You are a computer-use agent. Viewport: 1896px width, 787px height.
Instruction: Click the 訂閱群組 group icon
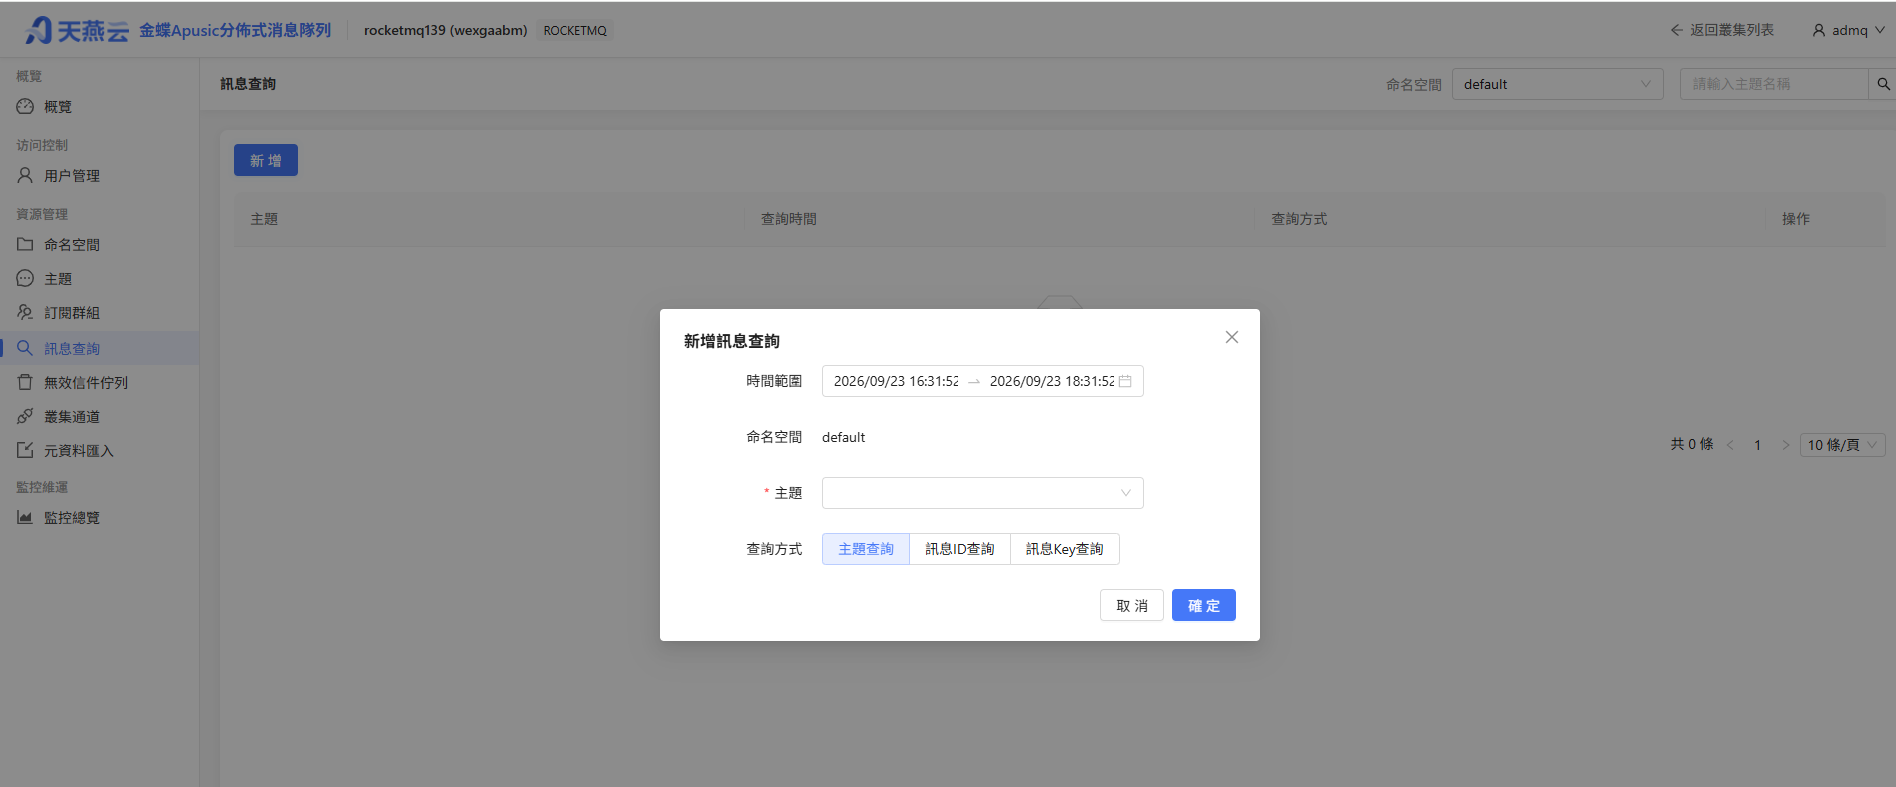(x=25, y=312)
